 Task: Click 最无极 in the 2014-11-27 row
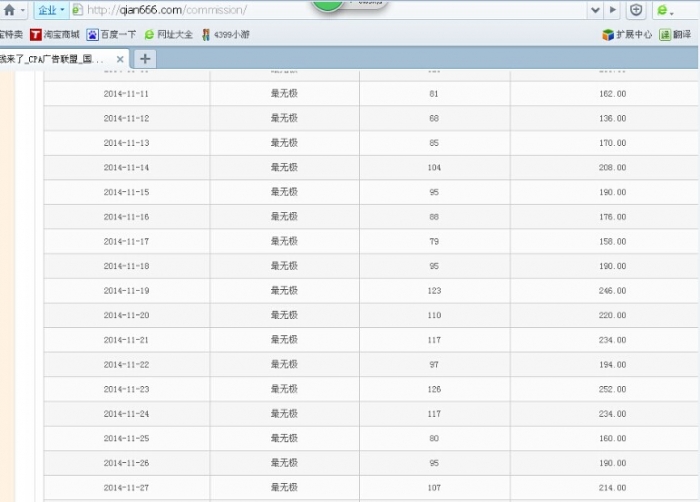[284, 487]
